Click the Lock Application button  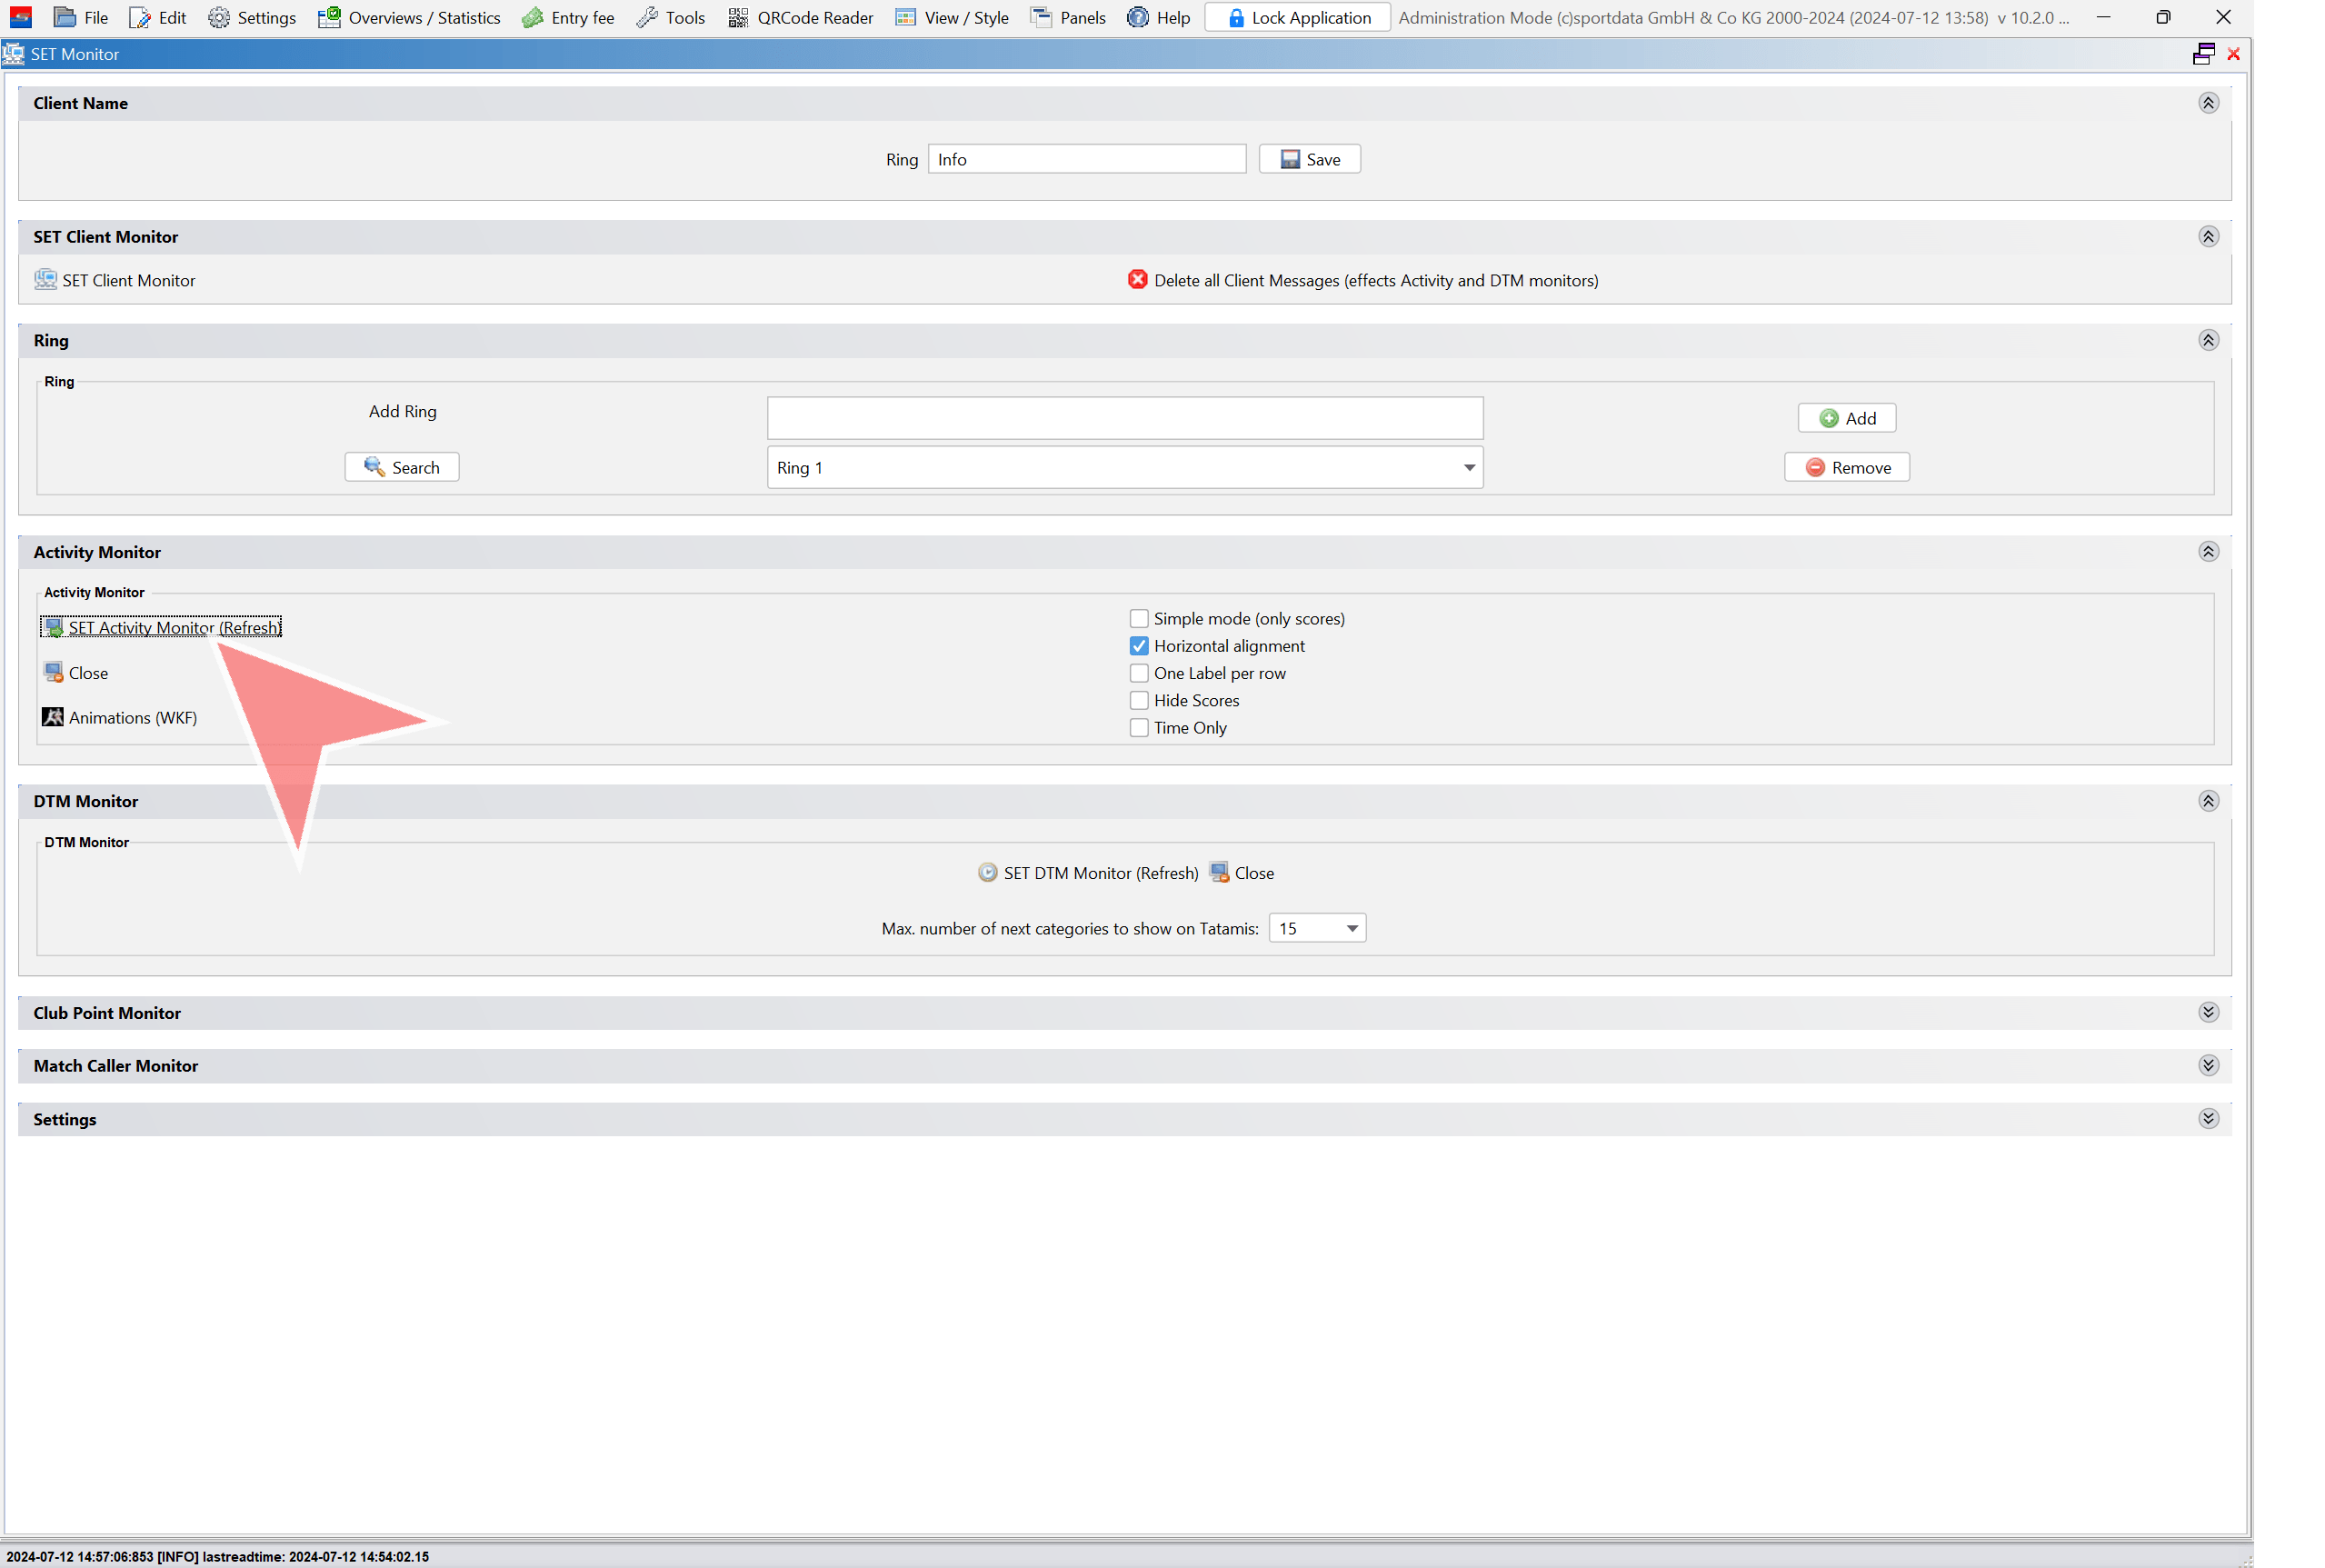tap(1297, 18)
